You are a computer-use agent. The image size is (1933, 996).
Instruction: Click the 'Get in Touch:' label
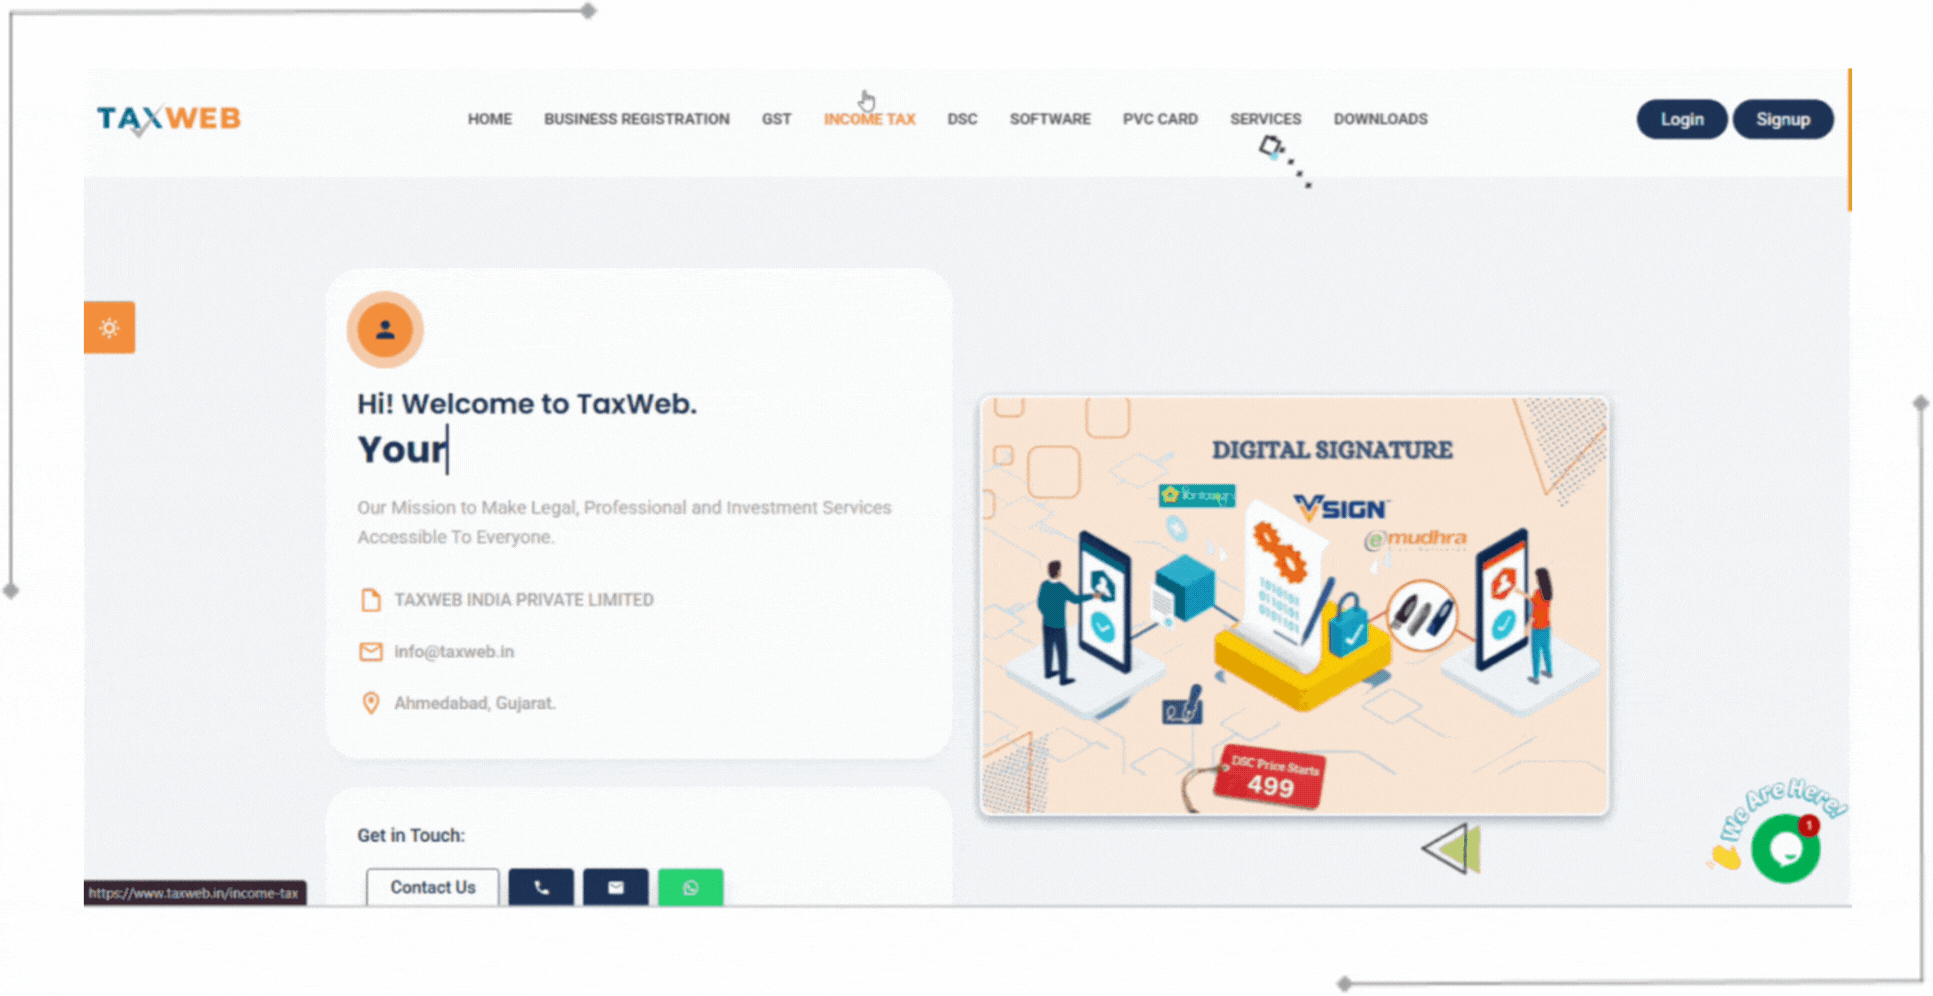(x=411, y=835)
